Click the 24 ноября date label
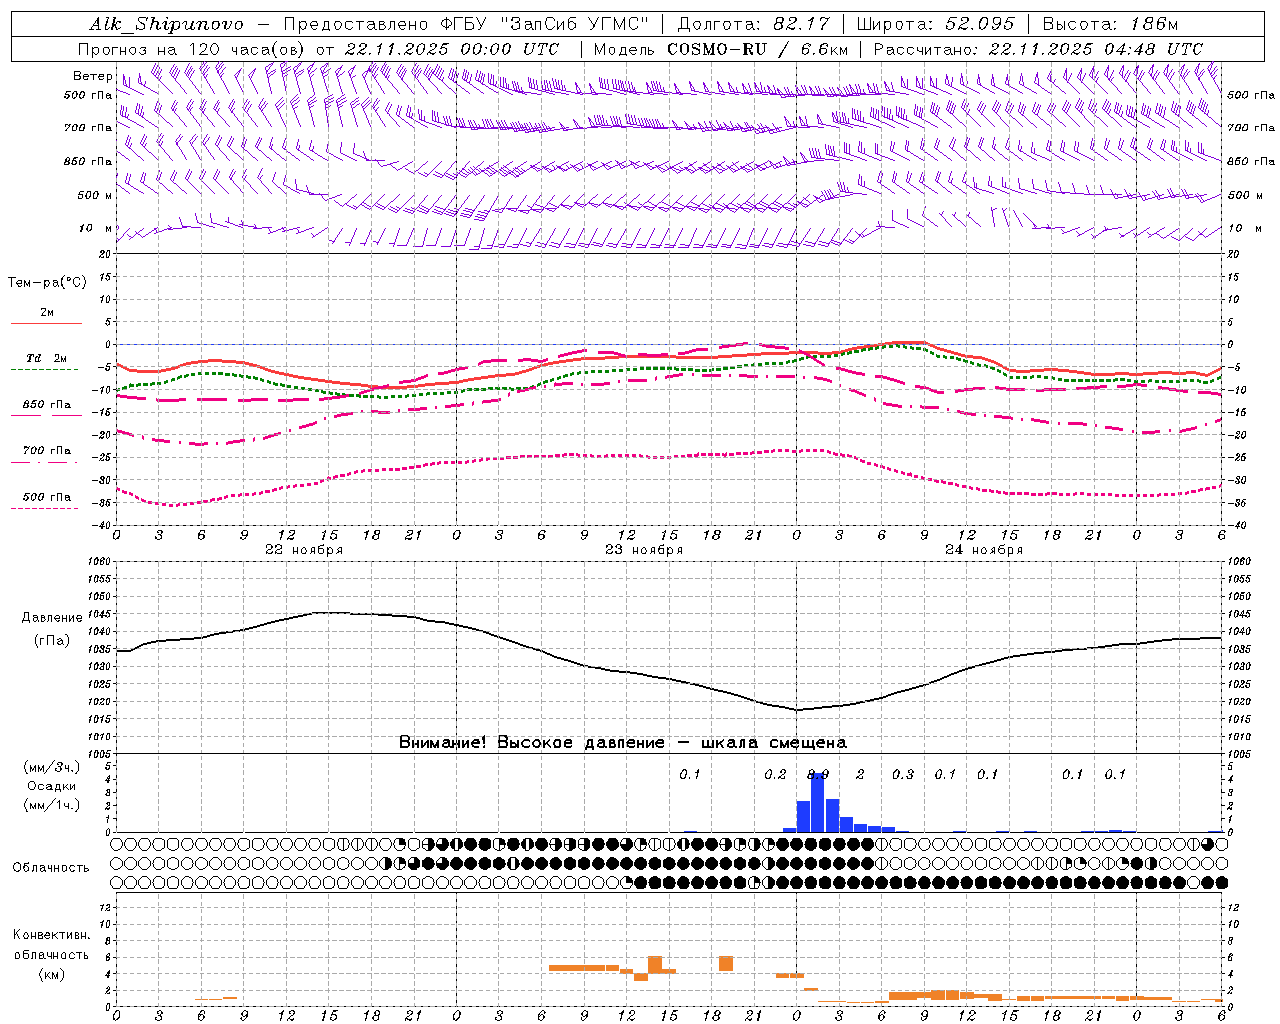Screen dimensions: 1280x1024 pyautogui.click(x=984, y=550)
